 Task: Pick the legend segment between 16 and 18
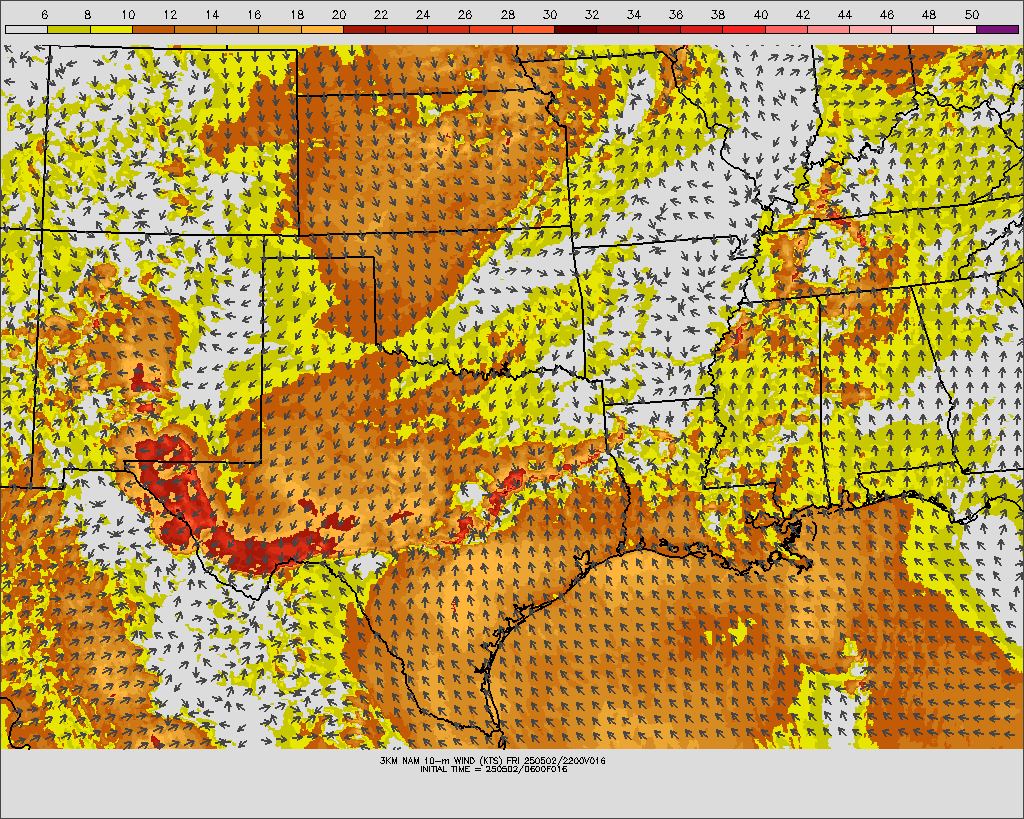pos(280,29)
